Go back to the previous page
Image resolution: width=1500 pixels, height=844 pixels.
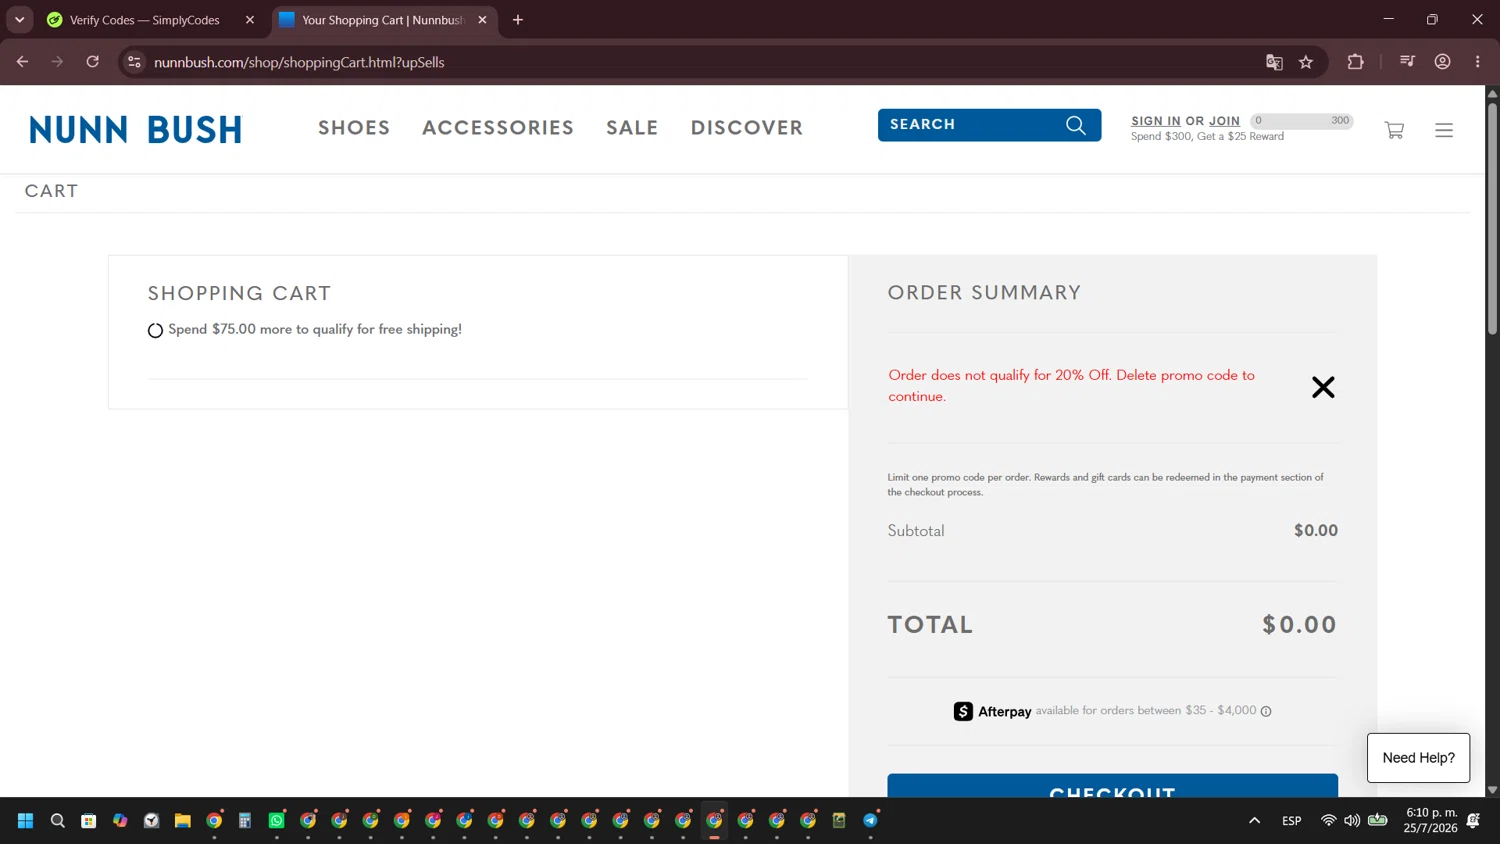[22, 62]
